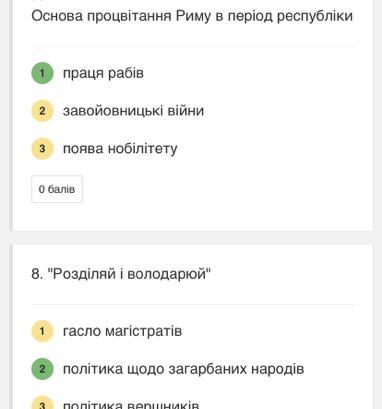Click green circle 1 beside 'праця рабів'
The image size is (382, 409).
[x=42, y=73]
